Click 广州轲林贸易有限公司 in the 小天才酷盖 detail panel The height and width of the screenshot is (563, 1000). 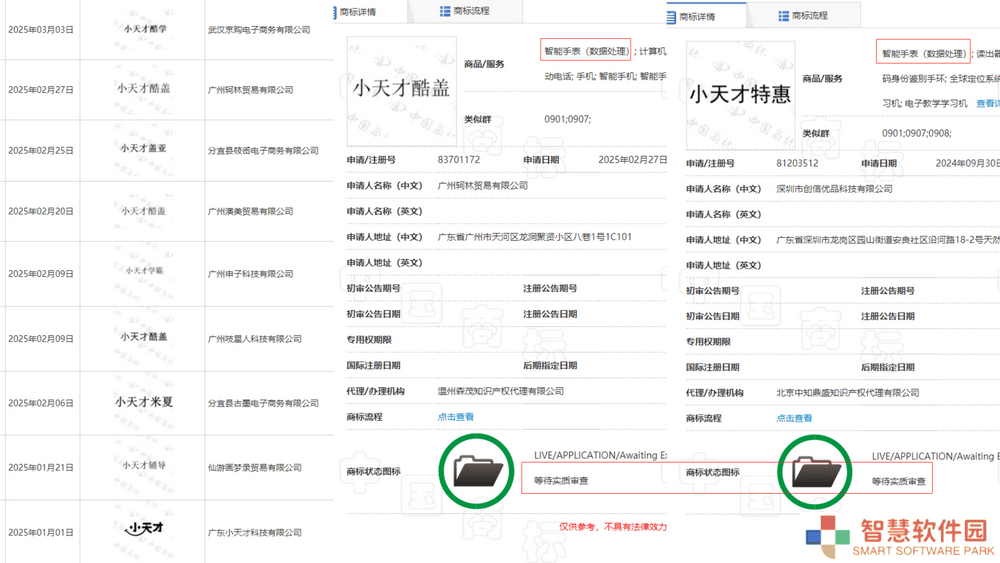[x=483, y=186]
